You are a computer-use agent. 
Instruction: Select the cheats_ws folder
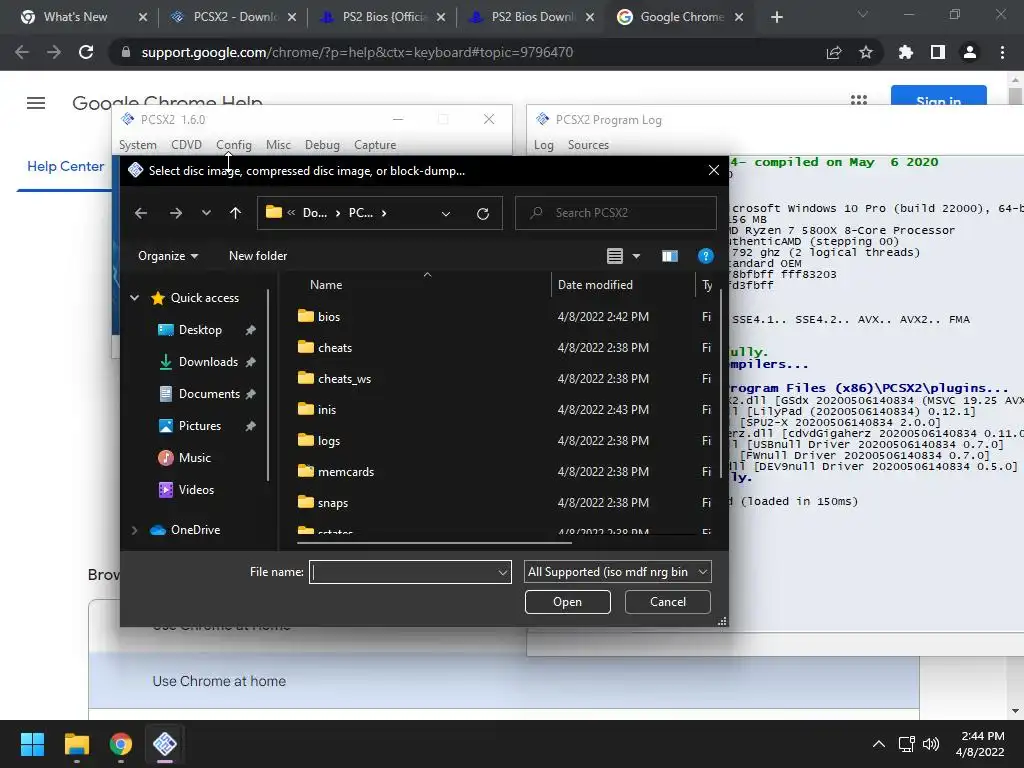[344, 379]
